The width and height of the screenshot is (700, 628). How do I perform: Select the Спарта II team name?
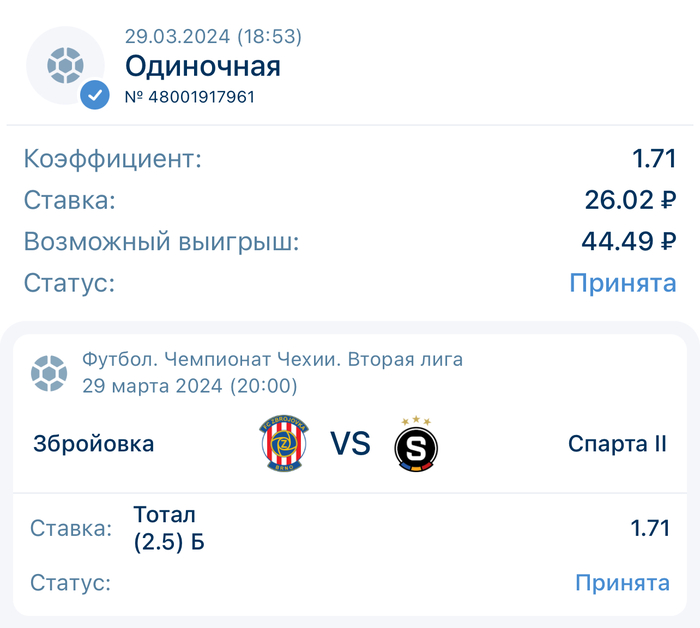point(616,444)
